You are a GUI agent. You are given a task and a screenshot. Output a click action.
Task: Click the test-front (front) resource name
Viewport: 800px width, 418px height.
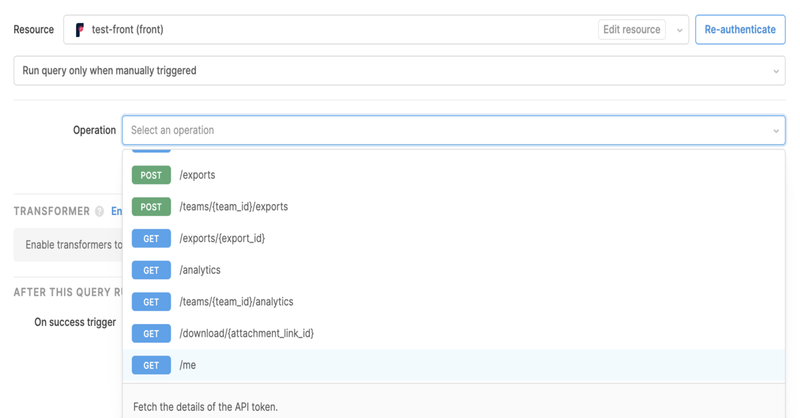127,30
